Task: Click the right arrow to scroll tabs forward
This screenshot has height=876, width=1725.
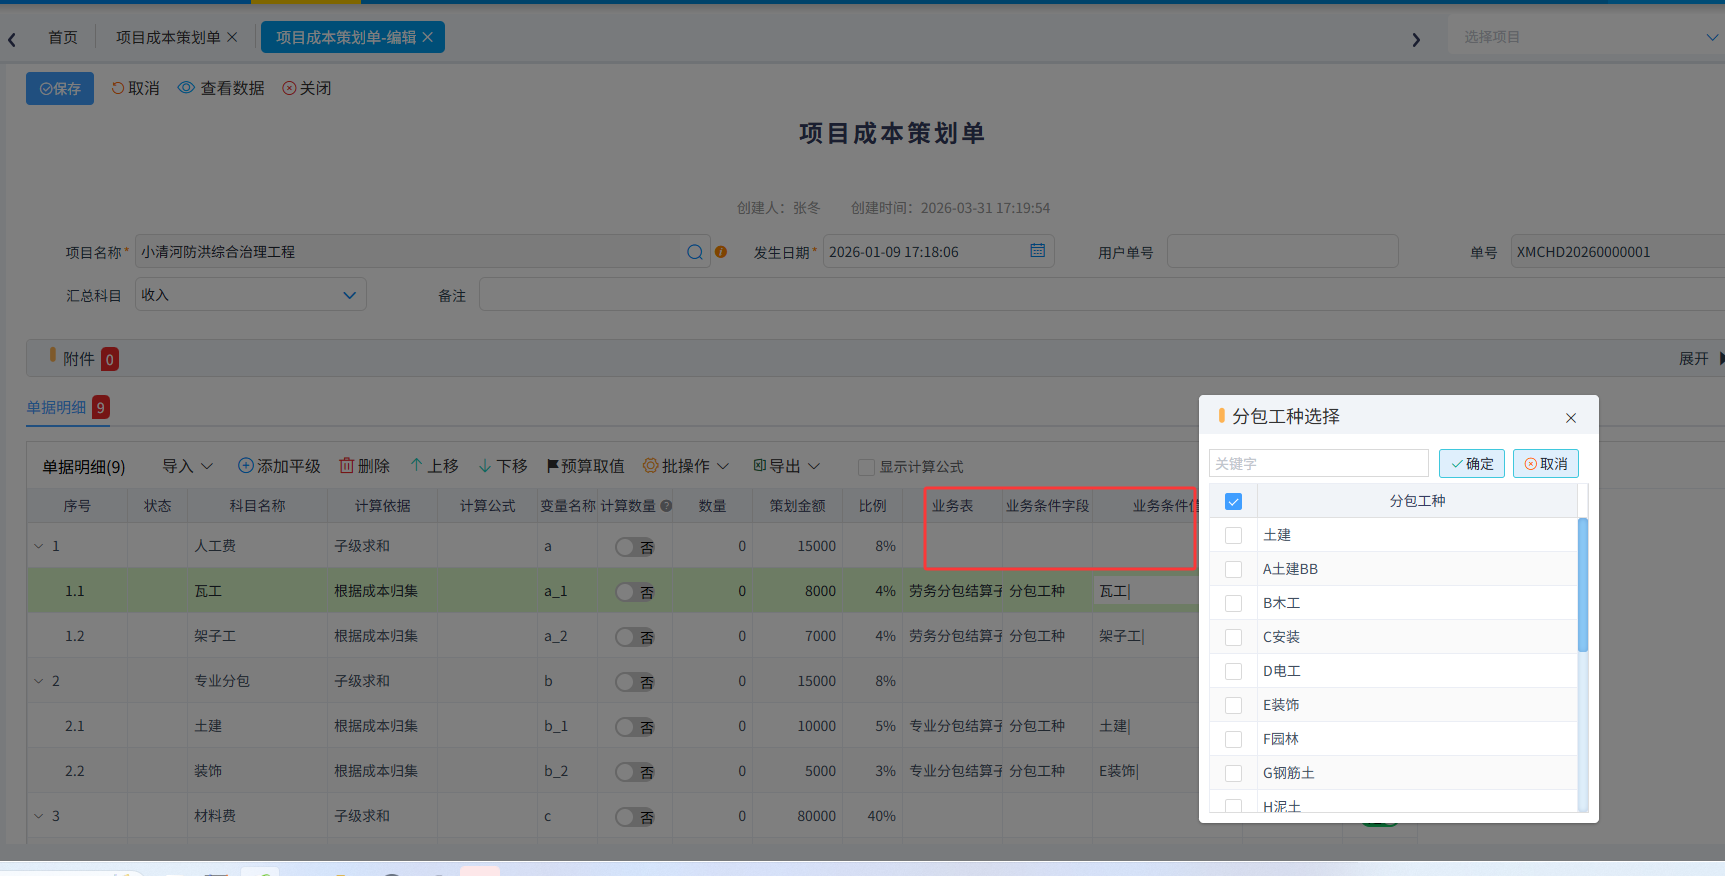Action: pyautogui.click(x=1415, y=40)
